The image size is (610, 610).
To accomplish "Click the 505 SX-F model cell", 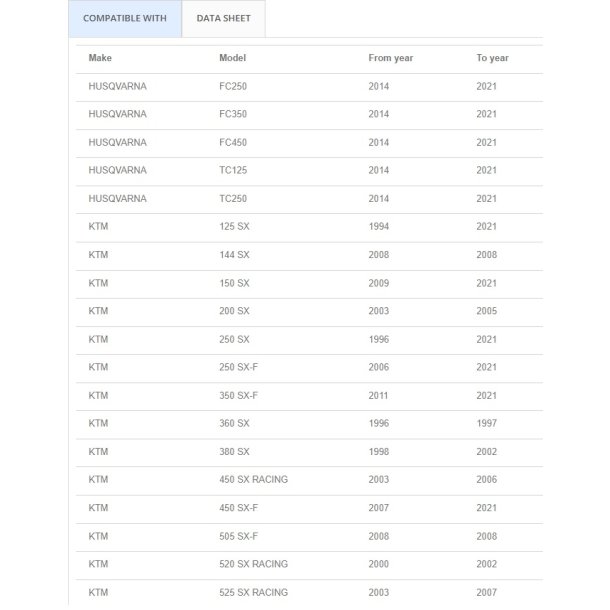I will [x=238, y=536].
